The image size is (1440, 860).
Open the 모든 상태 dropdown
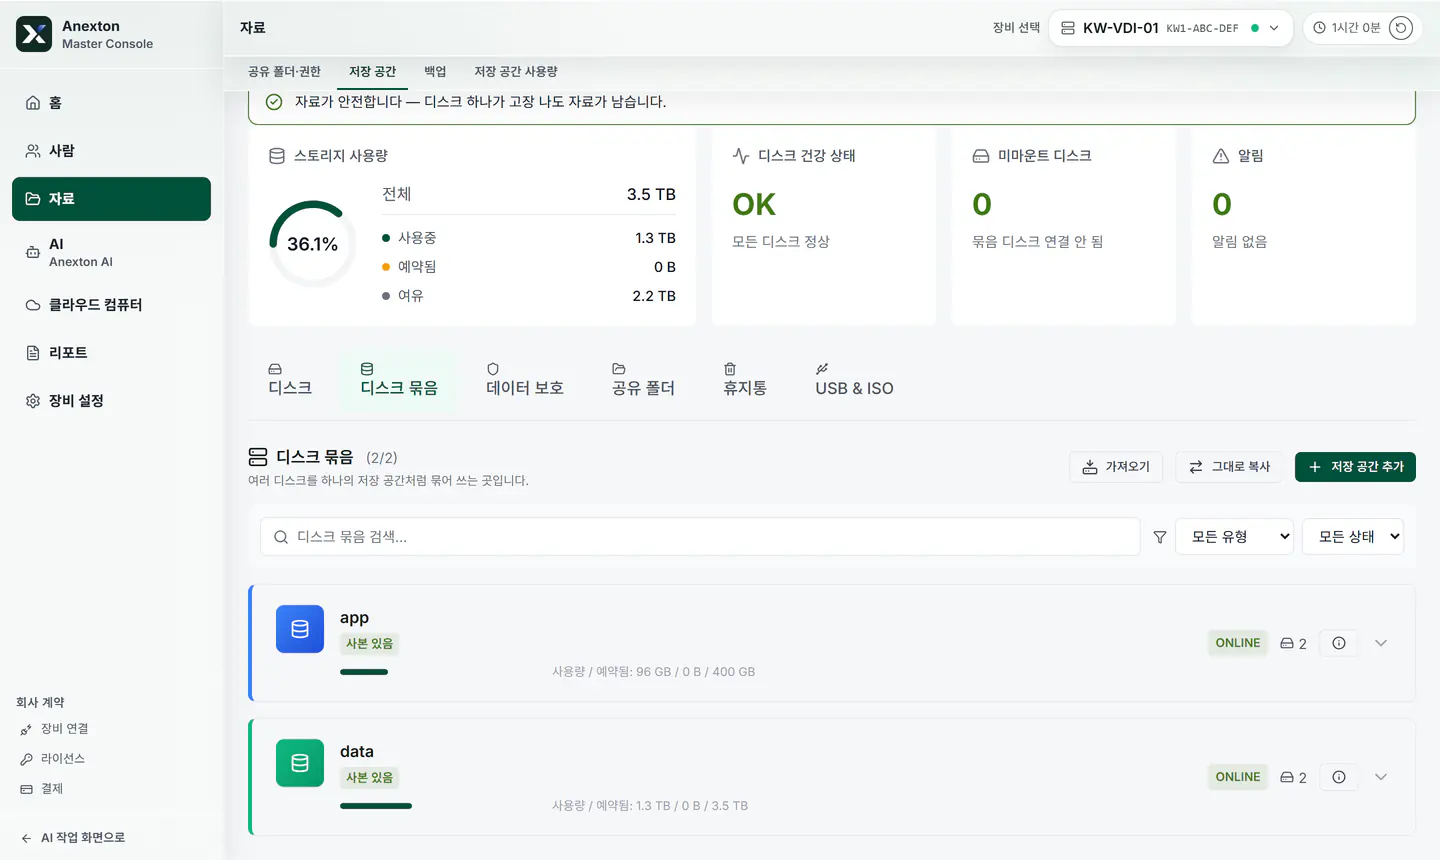click(x=1353, y=537)
